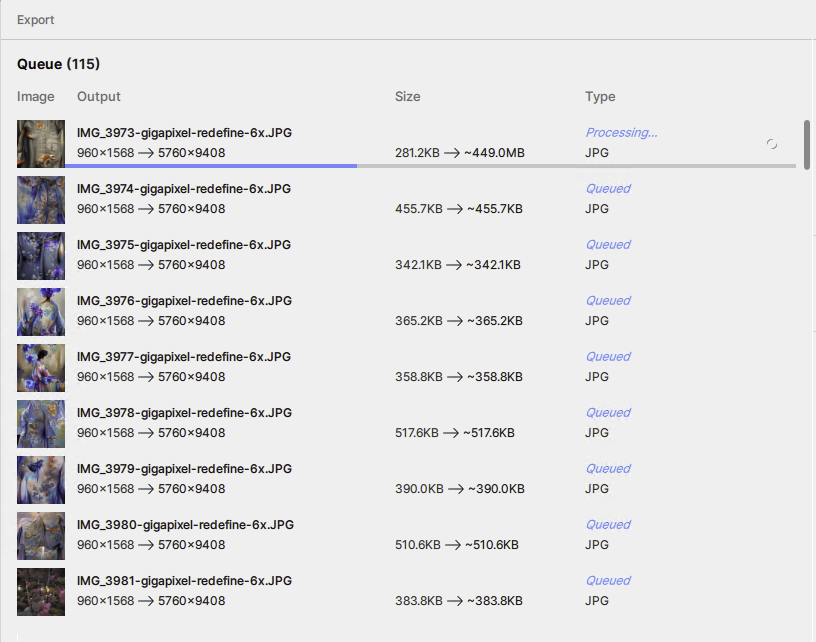Select file name IMG_3973-gigapixel-redefine-6x.JPG
816x642 pixels.
(x=184, y=133)
